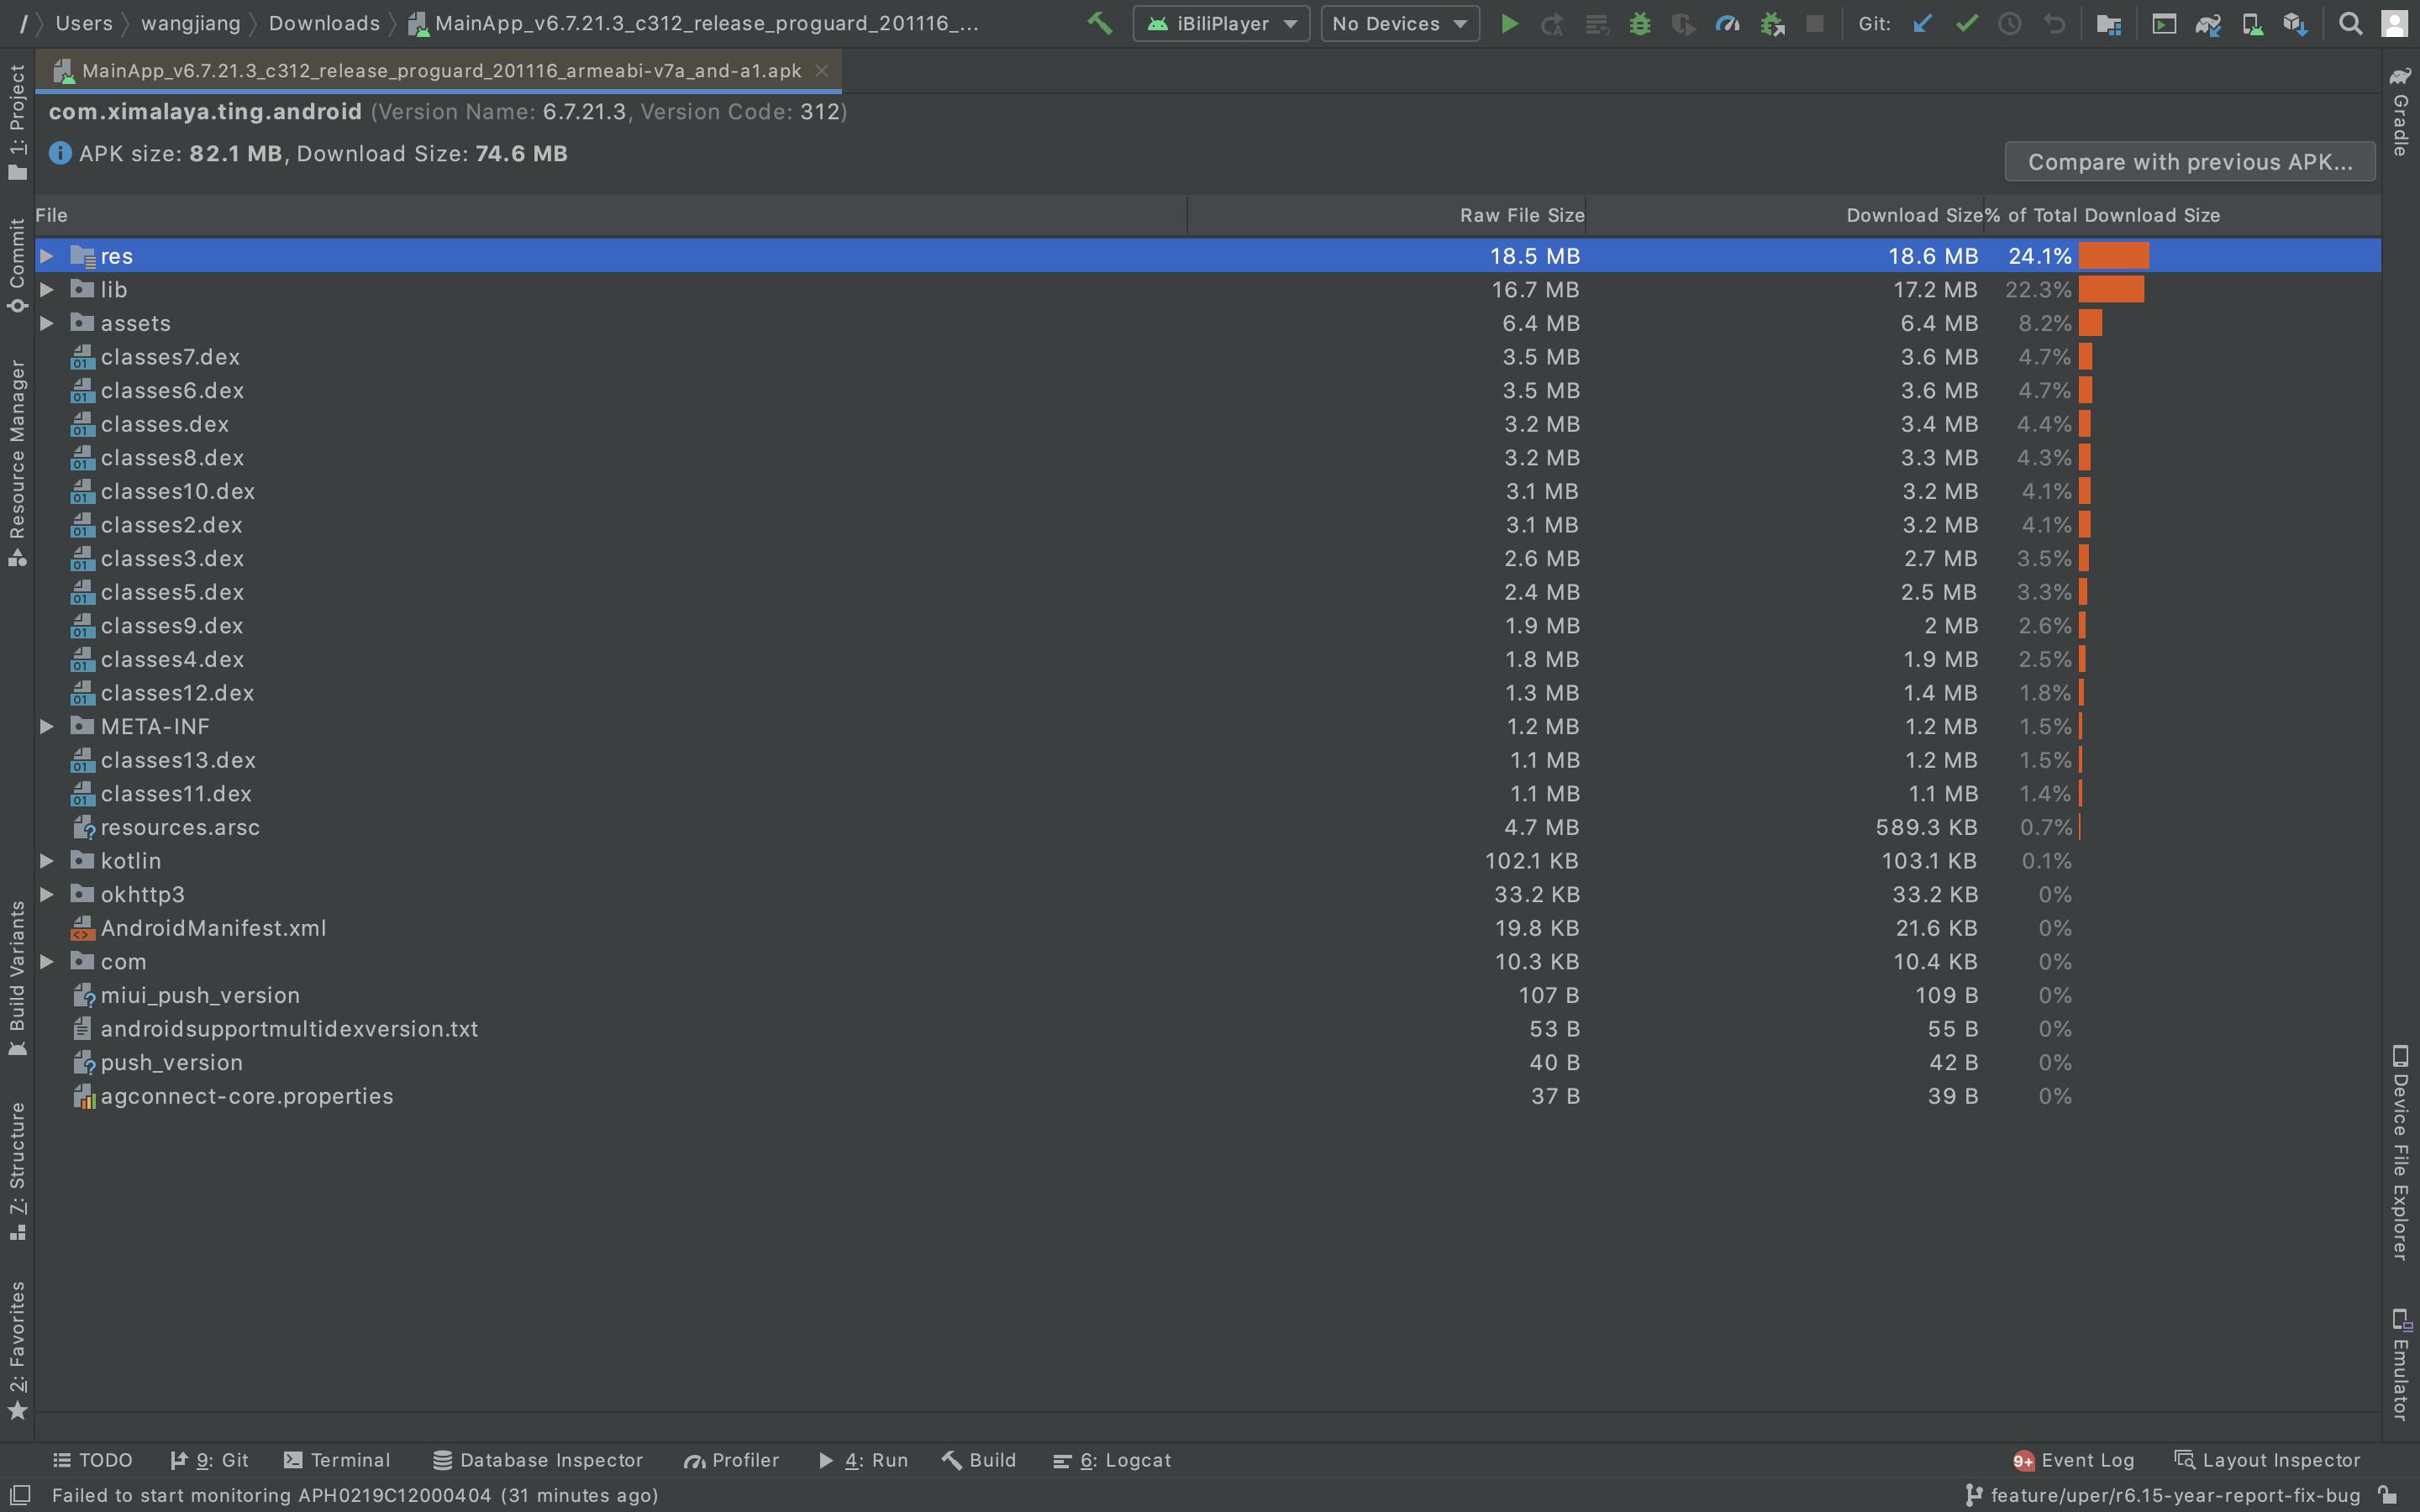The width and height of the screenshot is (2420, 1512).
Task: Open the Profile app gauge icon
Action: tap(1727, 23)
